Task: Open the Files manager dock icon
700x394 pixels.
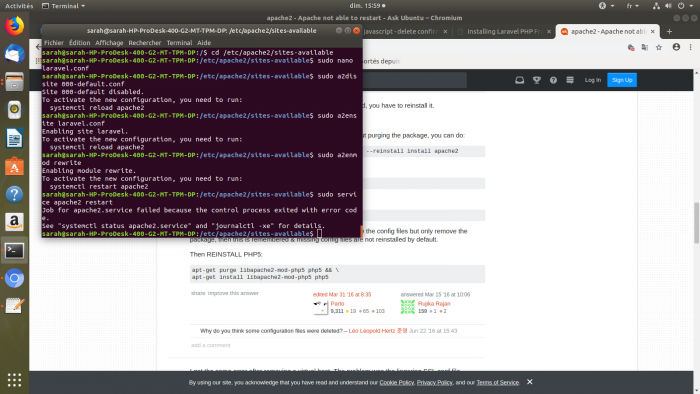Action: [14, 82]
